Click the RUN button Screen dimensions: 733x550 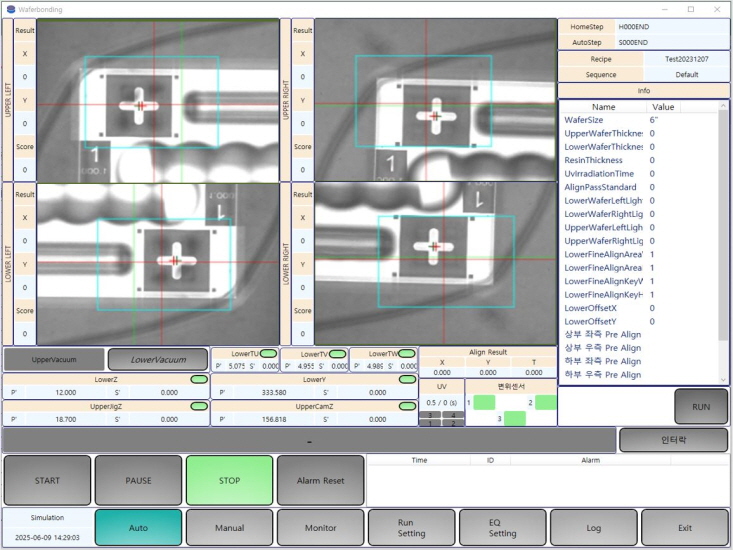tap(701, 407)
